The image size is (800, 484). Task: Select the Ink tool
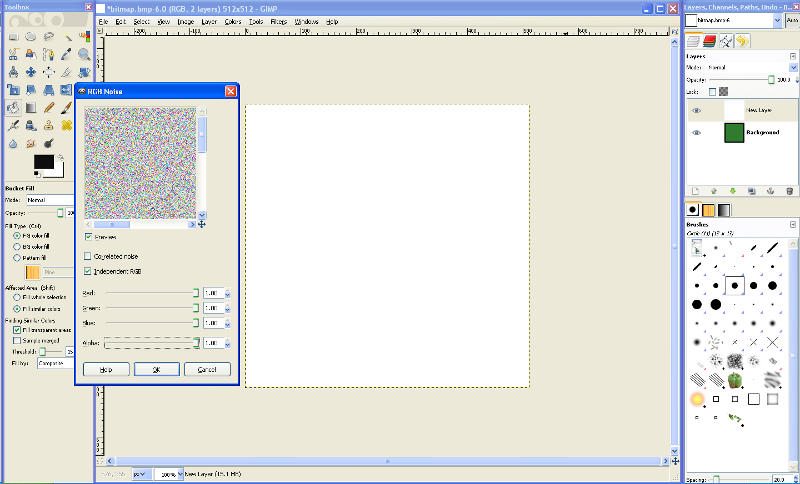31,125
